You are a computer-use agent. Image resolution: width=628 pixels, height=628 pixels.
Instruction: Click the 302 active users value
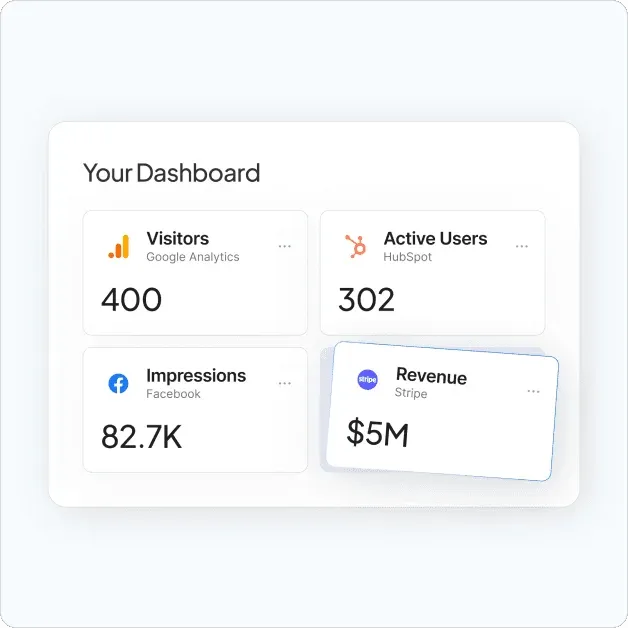click(366, 299)
